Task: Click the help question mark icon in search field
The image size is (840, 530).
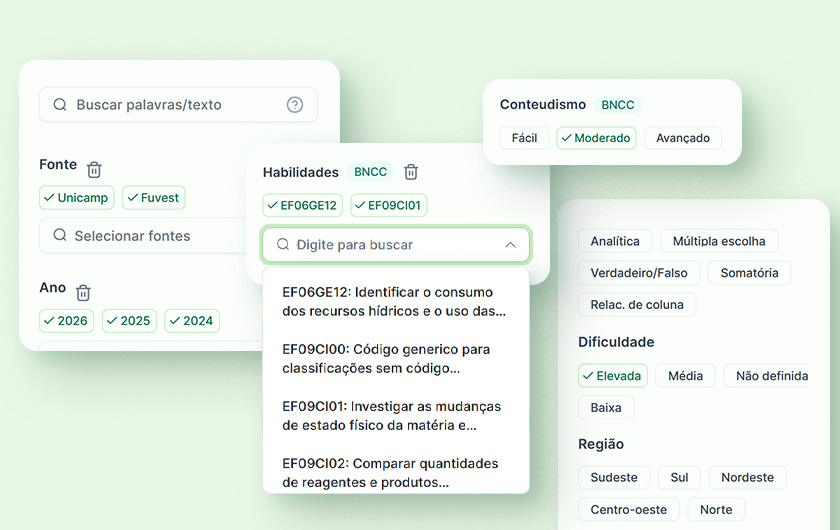Action: pos(295,104)
